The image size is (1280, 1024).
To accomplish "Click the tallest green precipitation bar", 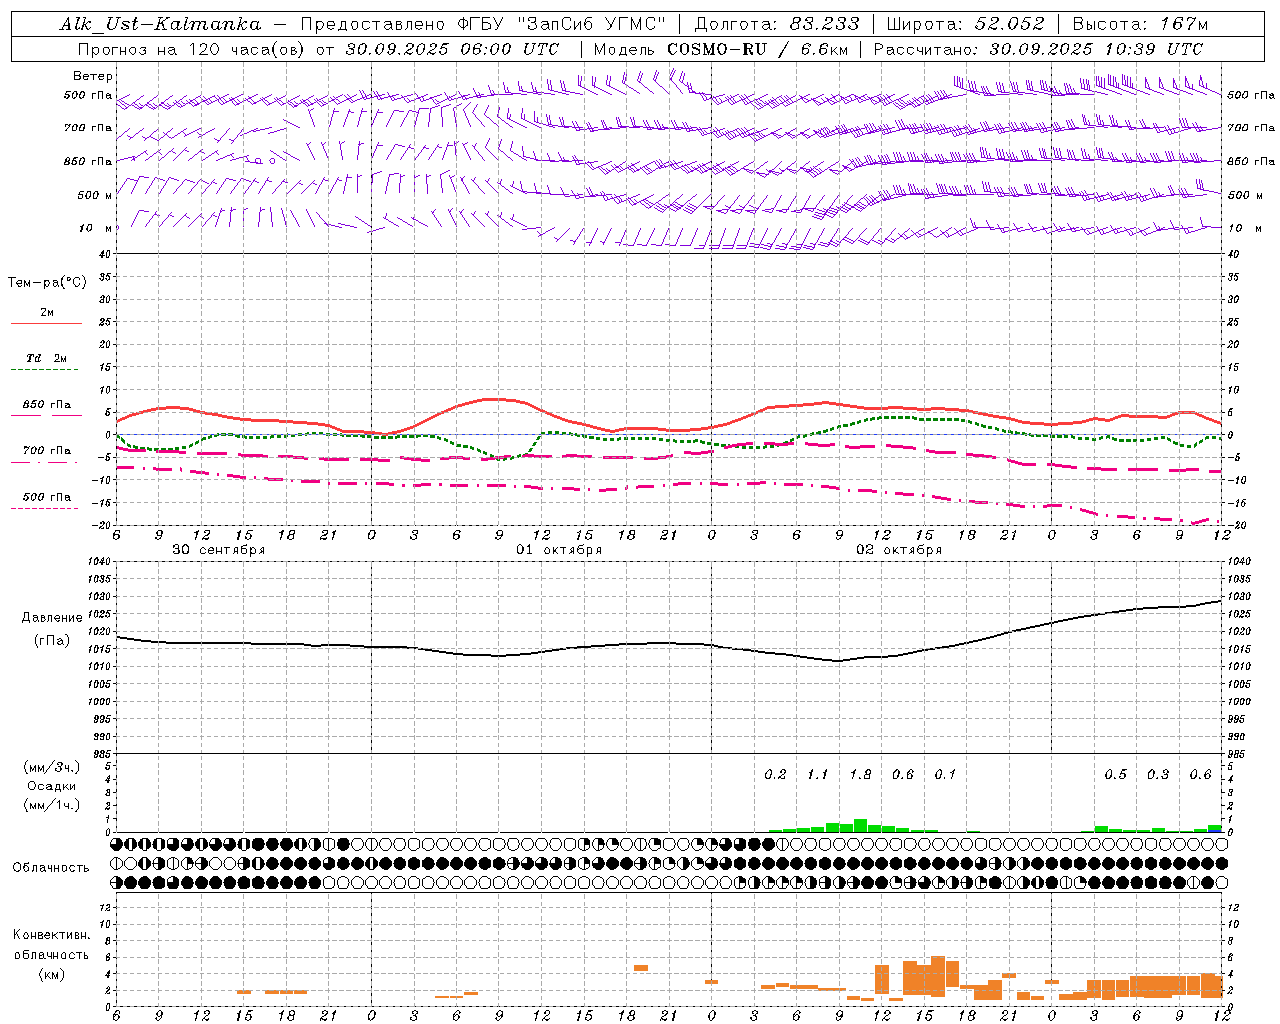I will click(x=860, y=826).
